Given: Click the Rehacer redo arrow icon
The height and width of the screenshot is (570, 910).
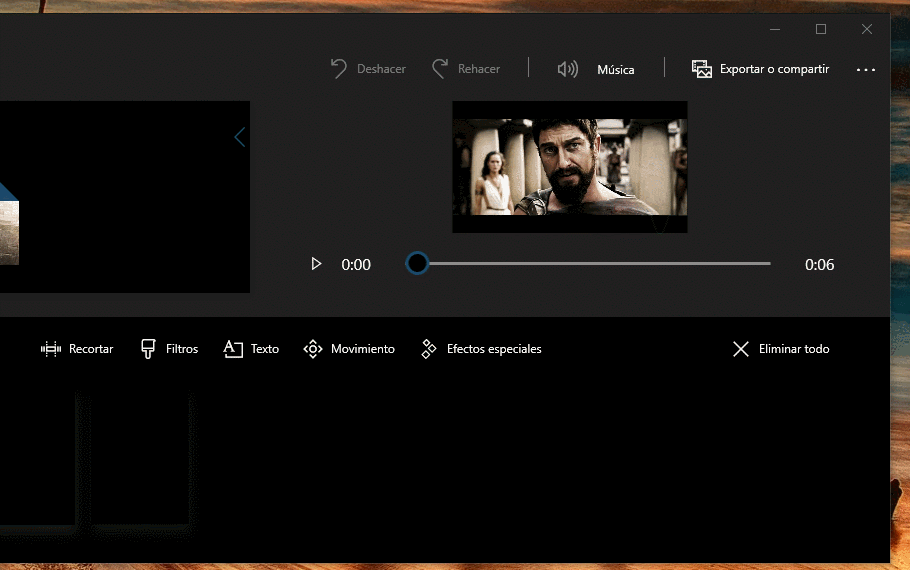Looking at the screenshot, I should pyautogui.click(x=440, y=68).
